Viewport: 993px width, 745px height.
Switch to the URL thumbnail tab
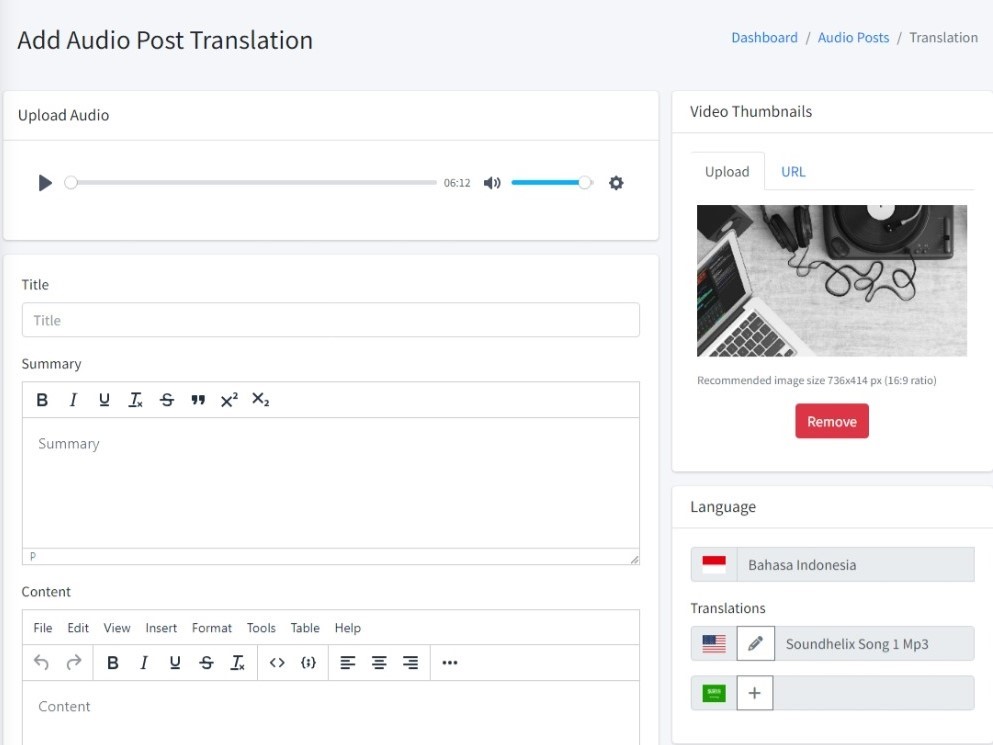[x=793, y=171]
